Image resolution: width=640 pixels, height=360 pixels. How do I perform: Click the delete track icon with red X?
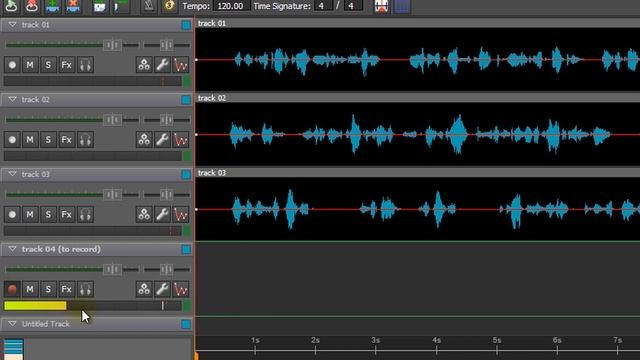coord(73,6)
